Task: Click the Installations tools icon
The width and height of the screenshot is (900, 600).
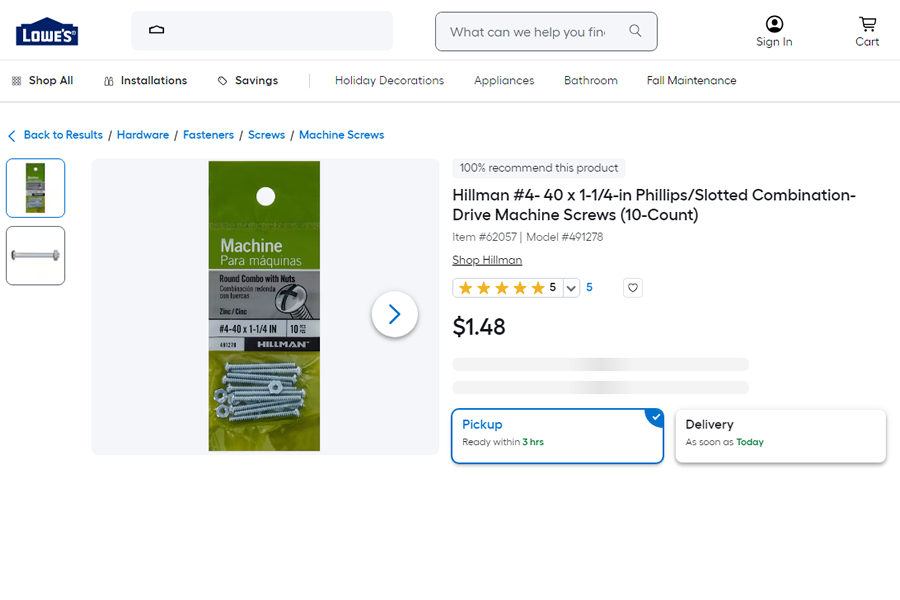Action: (x=108, y=81)
